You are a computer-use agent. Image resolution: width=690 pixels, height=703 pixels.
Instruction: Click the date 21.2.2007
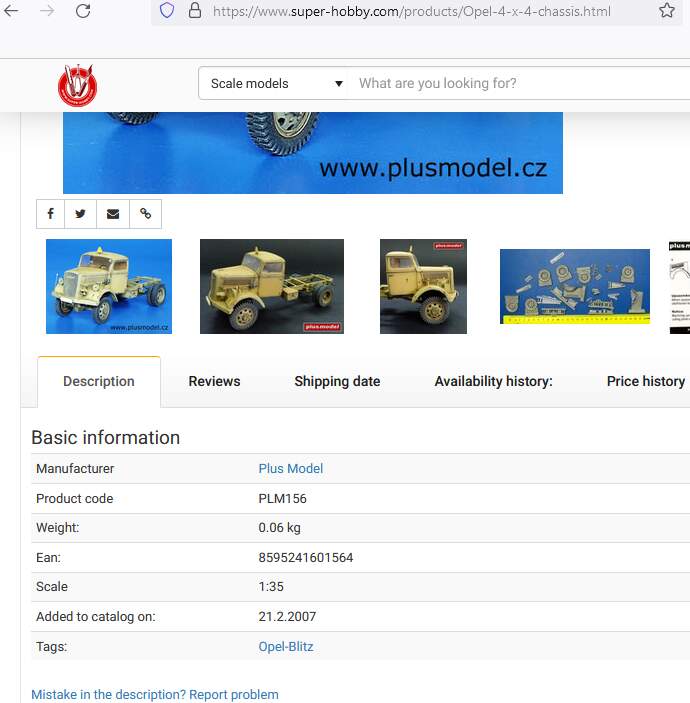tap(287, 617)
